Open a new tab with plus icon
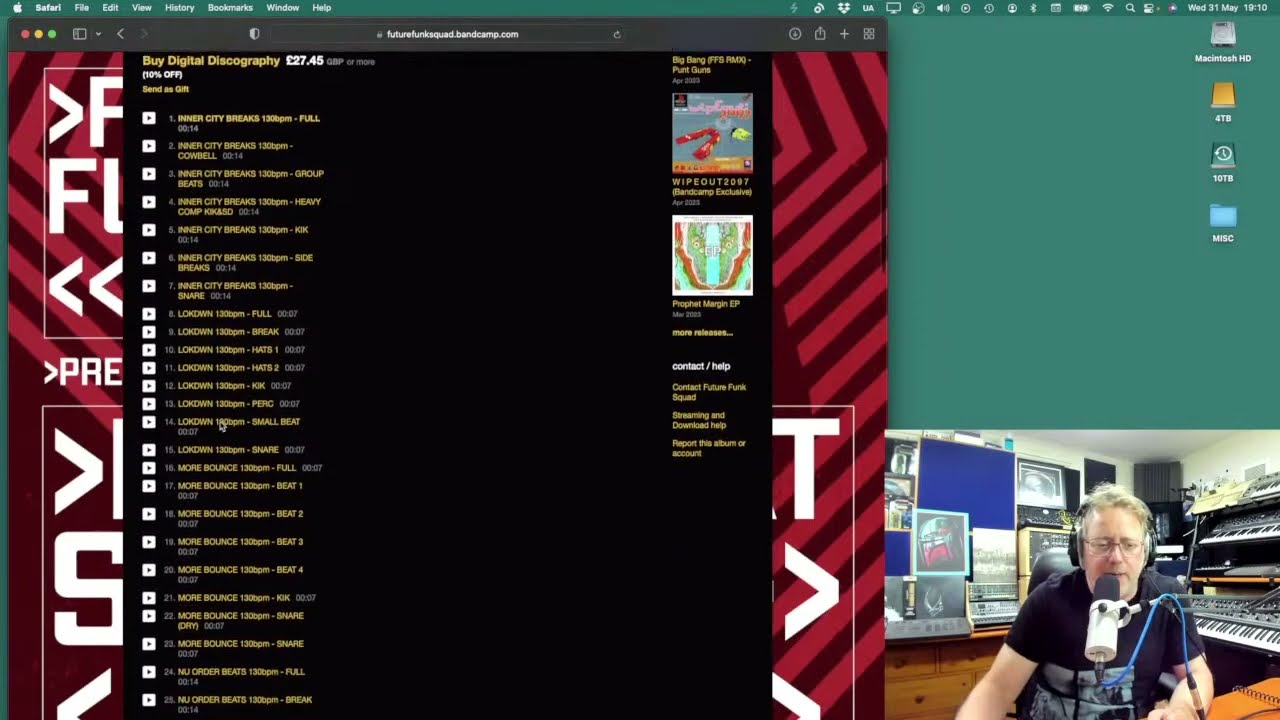The width and height of the screenshot is (1280, 720). [x=844, y=34]
